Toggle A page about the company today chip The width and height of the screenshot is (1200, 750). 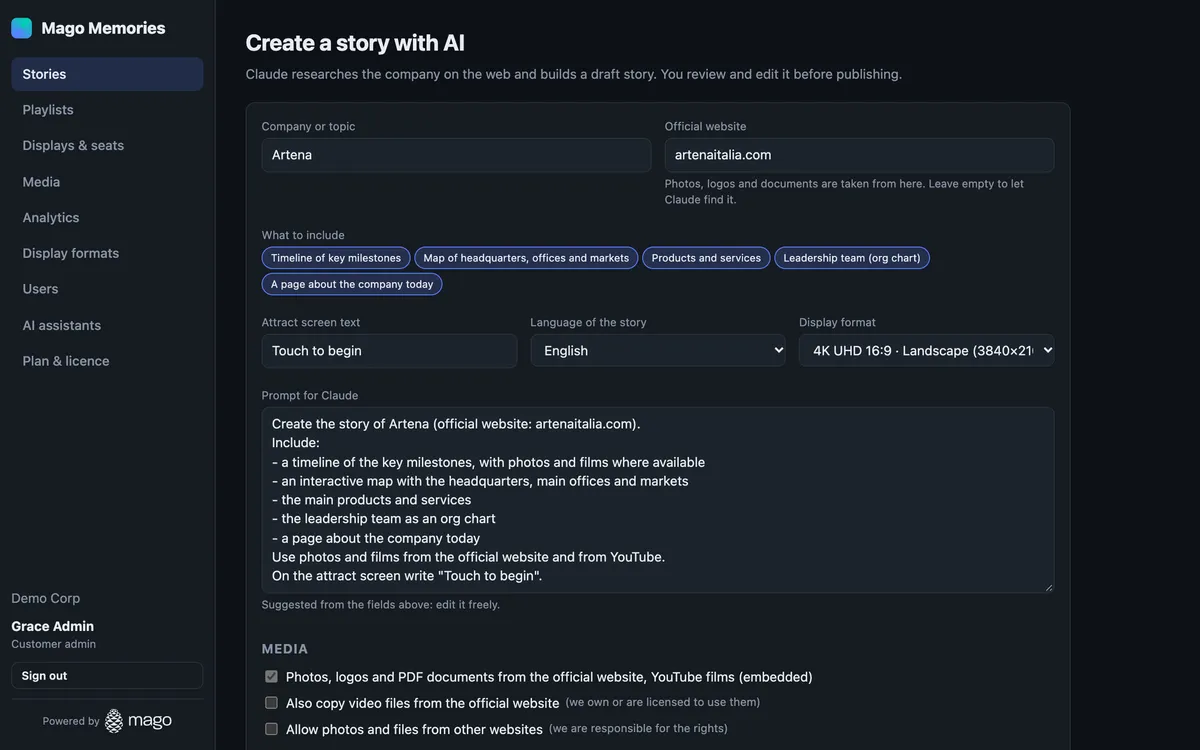[352, 284]
